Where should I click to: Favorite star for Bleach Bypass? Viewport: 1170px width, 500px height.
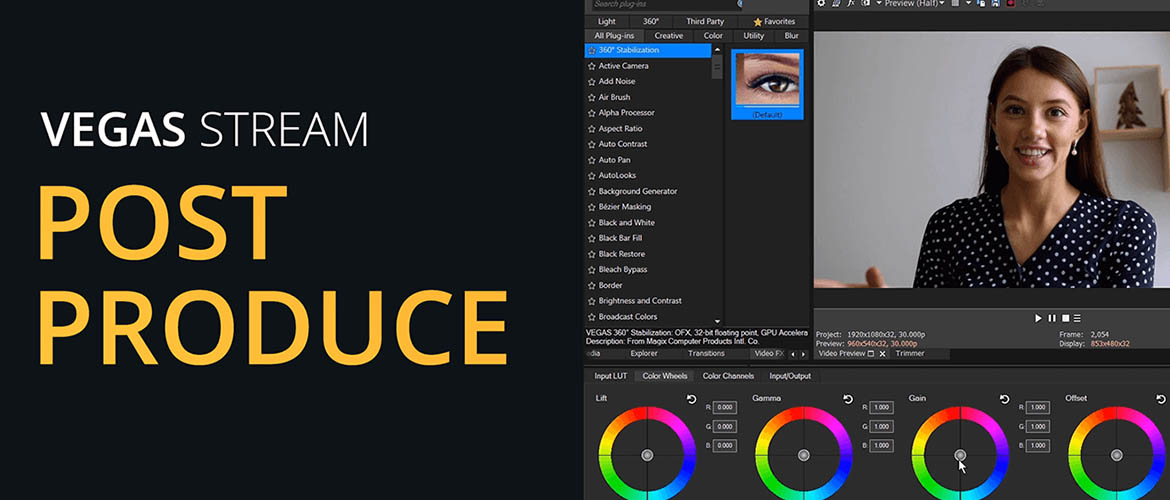(x=592, y=269)
